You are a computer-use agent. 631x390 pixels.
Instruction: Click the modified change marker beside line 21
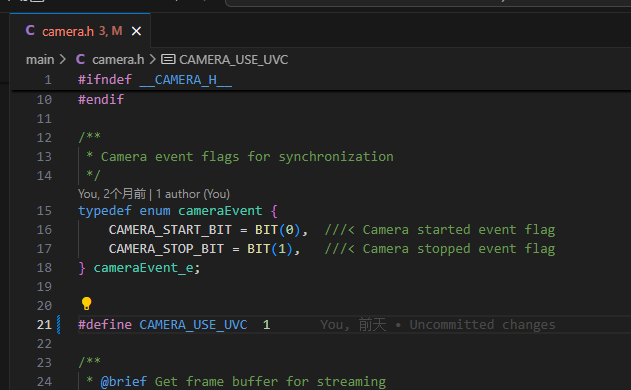59,324
